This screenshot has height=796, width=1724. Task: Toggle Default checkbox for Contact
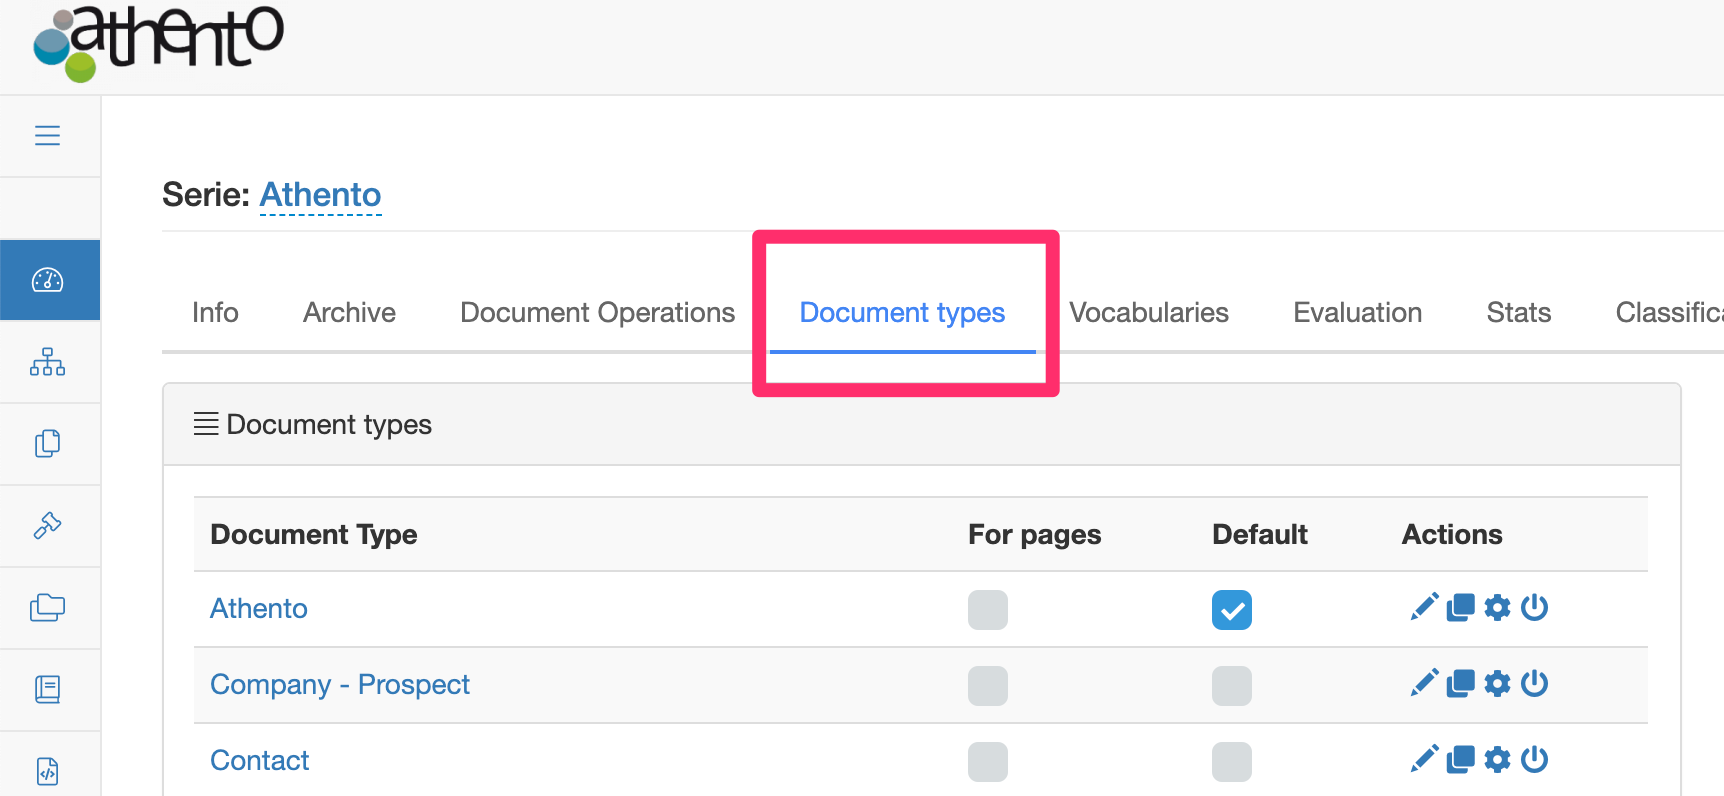pos(1232,762)
